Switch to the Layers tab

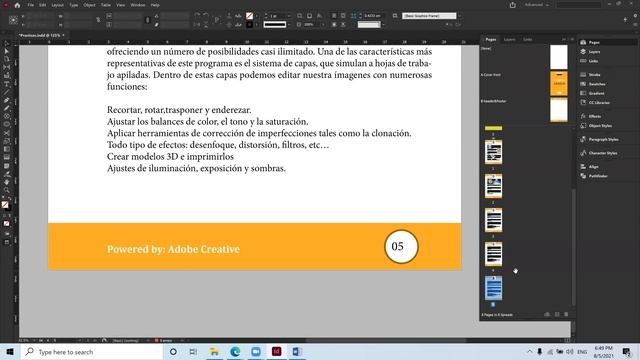[x=509, y=39]
